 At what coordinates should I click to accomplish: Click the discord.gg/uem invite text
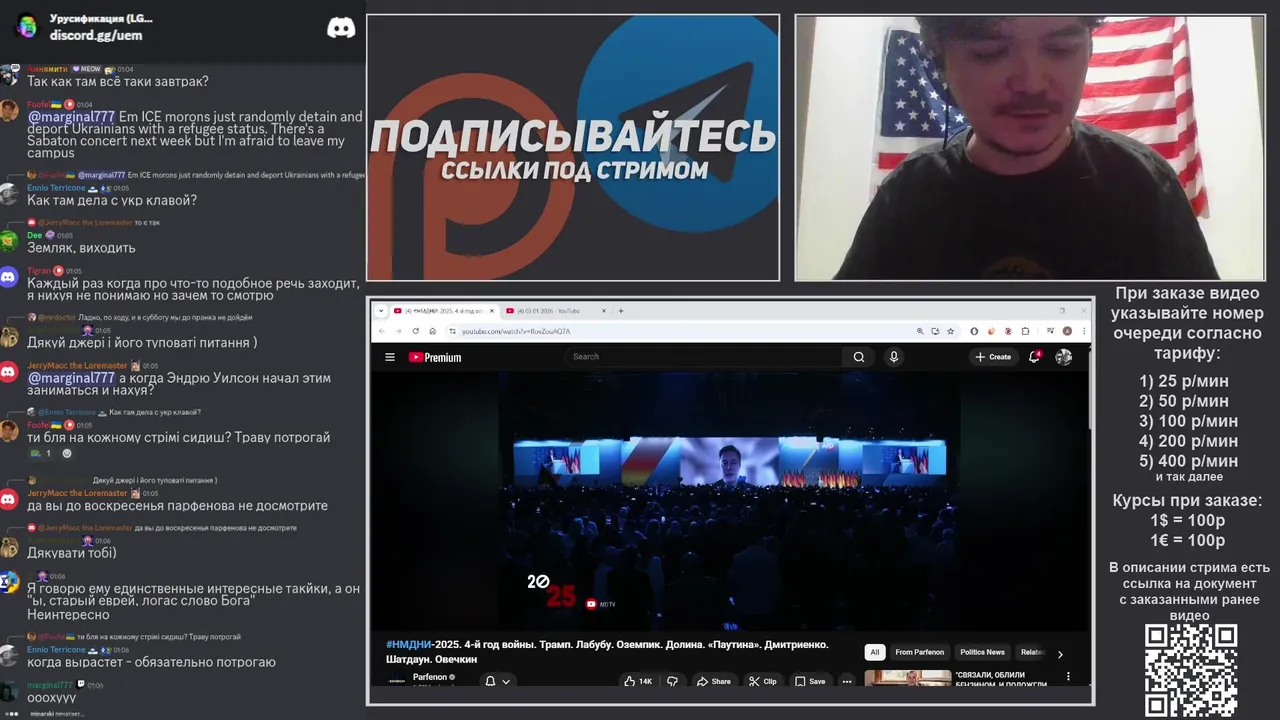96,35
